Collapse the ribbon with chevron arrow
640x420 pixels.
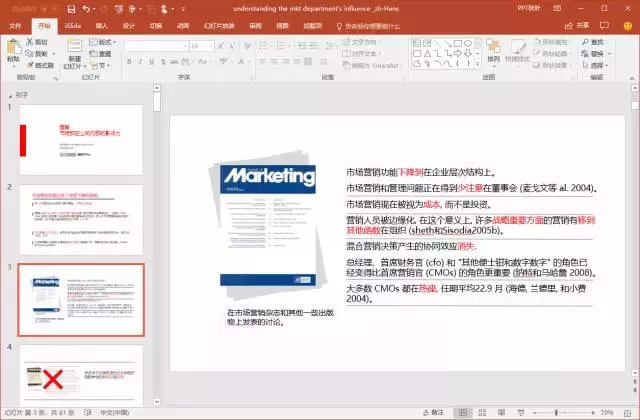pyautogui.click(x=632, y=78)
